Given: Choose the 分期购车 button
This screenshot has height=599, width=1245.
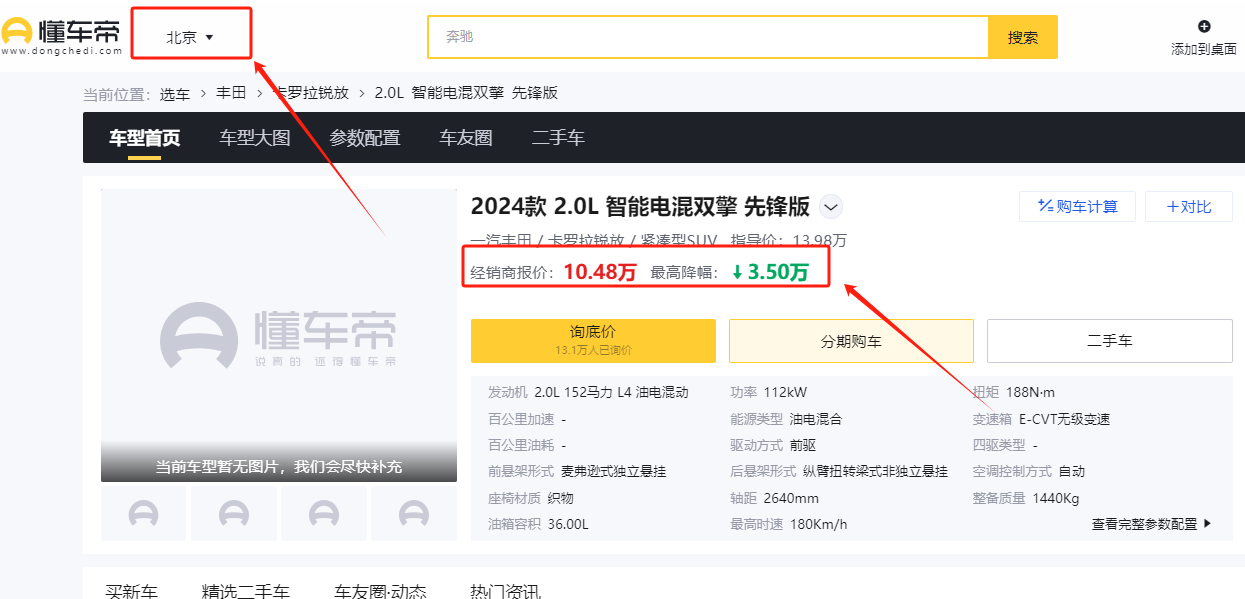Looking at the screenshot, I should click(851, 340).
